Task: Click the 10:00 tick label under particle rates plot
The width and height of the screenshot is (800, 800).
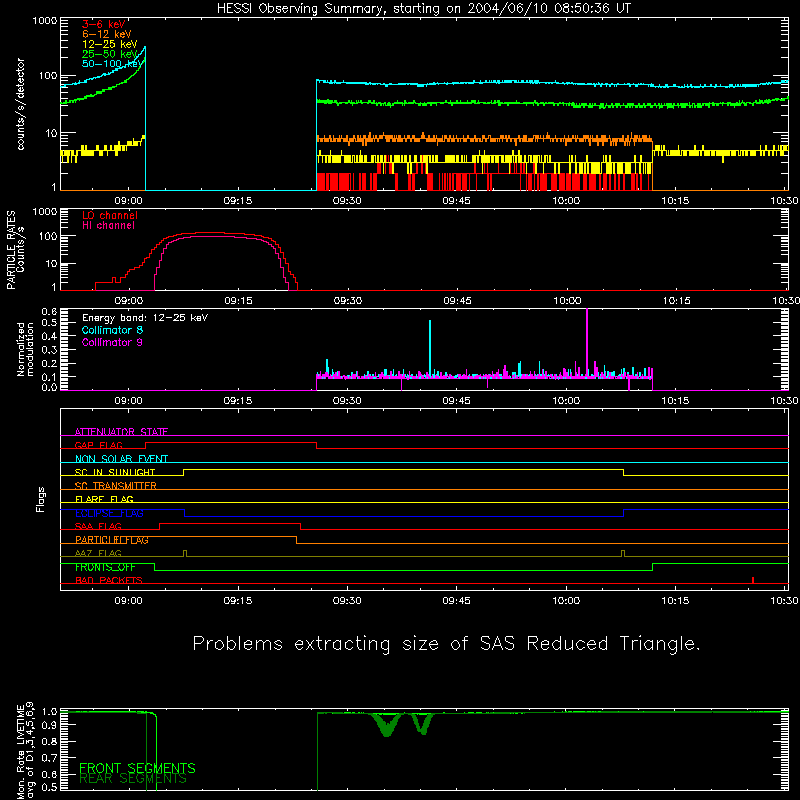Action: (x=567, y=301)
